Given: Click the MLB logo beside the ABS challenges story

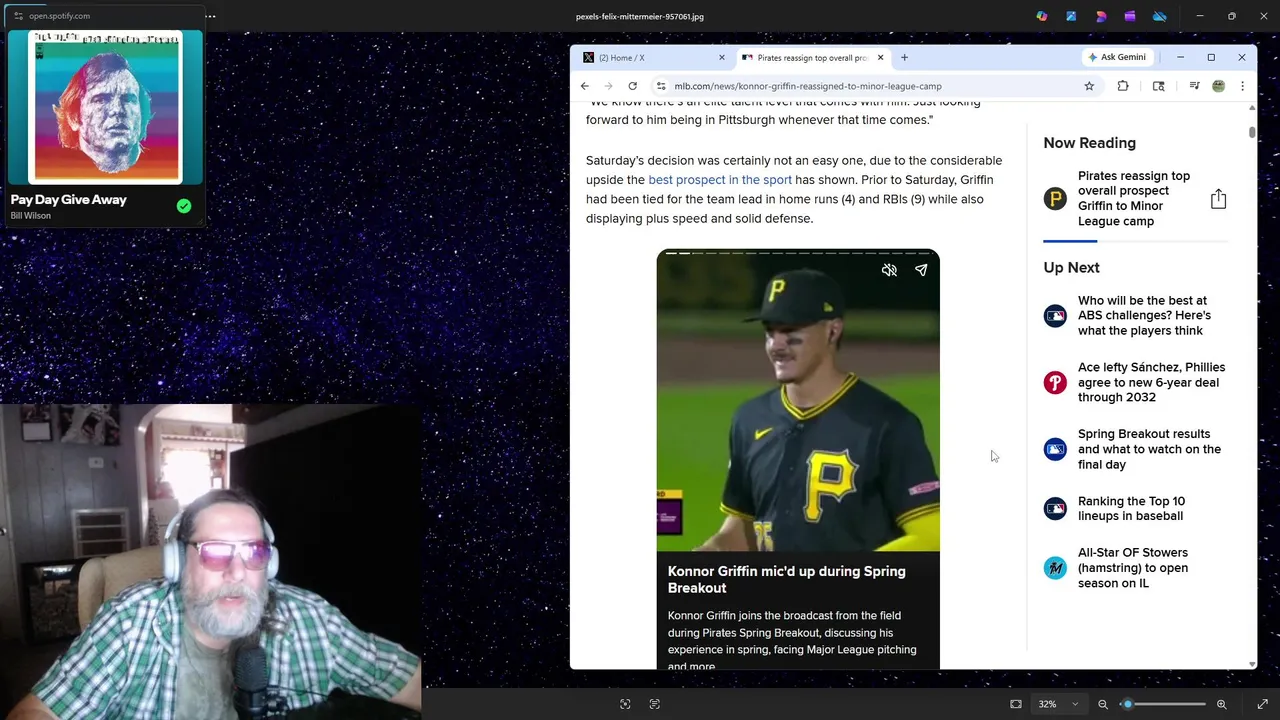Looking at the screenshot, I should click(1055, 316).
